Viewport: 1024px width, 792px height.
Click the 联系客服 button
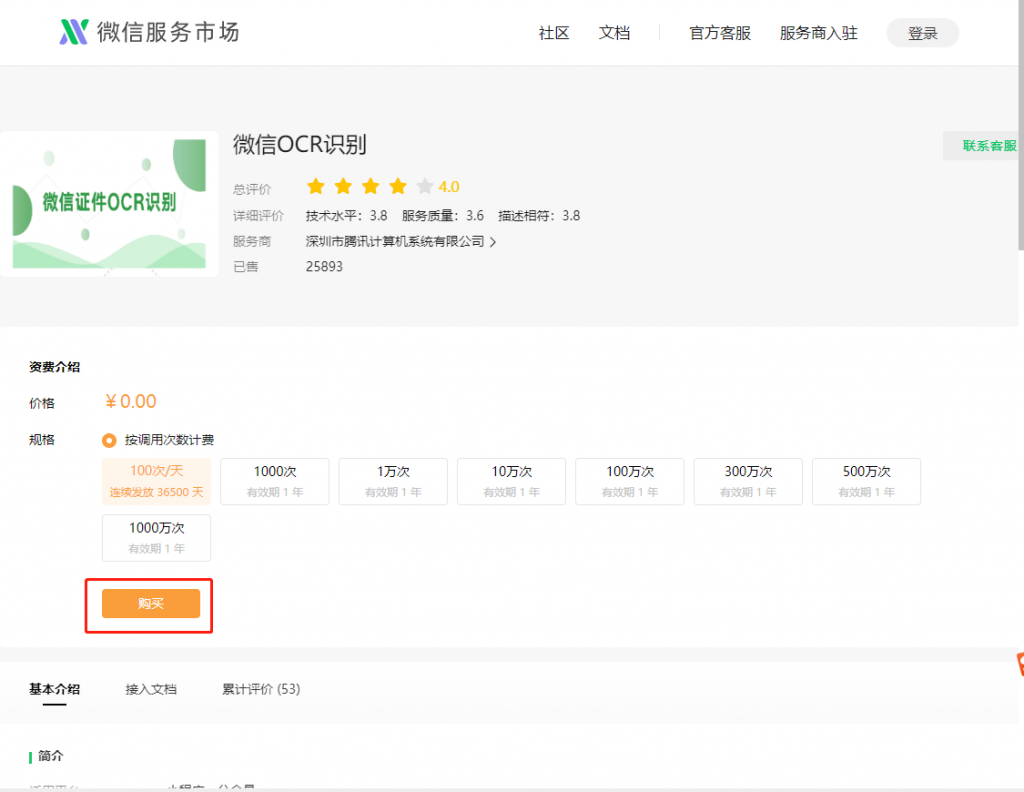point(983,146)
